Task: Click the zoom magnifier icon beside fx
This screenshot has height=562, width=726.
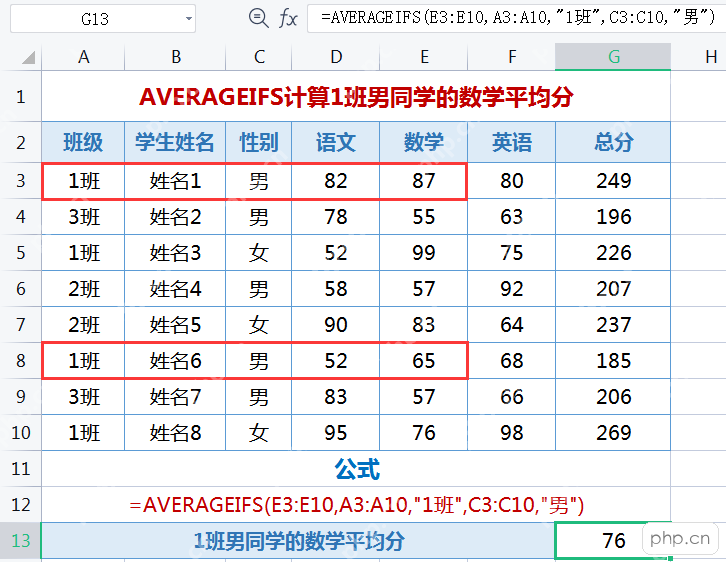Action: tap(258, 18)
